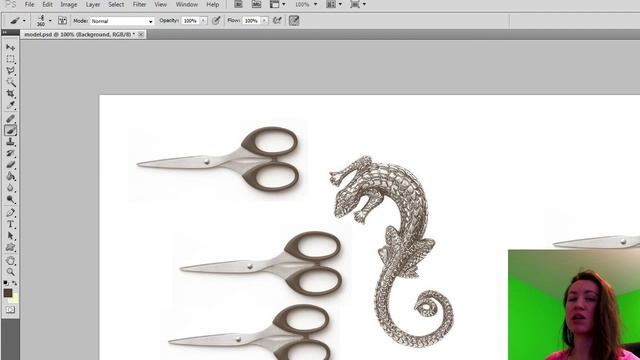Open the Layer menu
640x360 pixels.
coord(93,4)
